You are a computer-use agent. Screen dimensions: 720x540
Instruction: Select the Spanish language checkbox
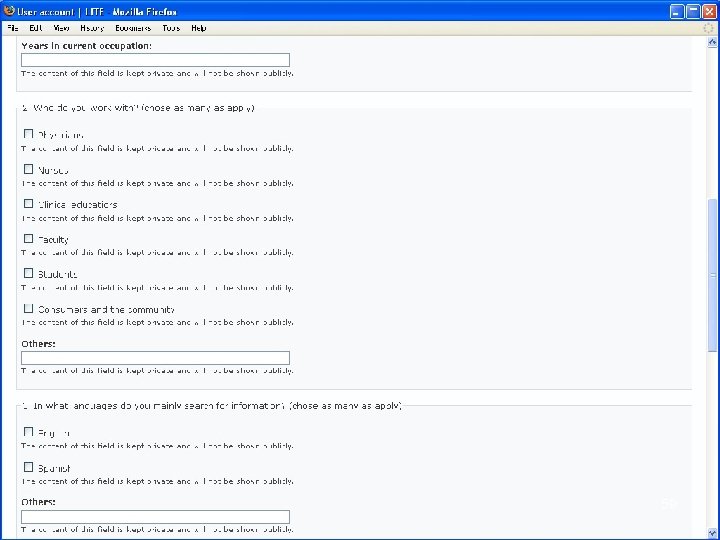(x=28, y=467)
